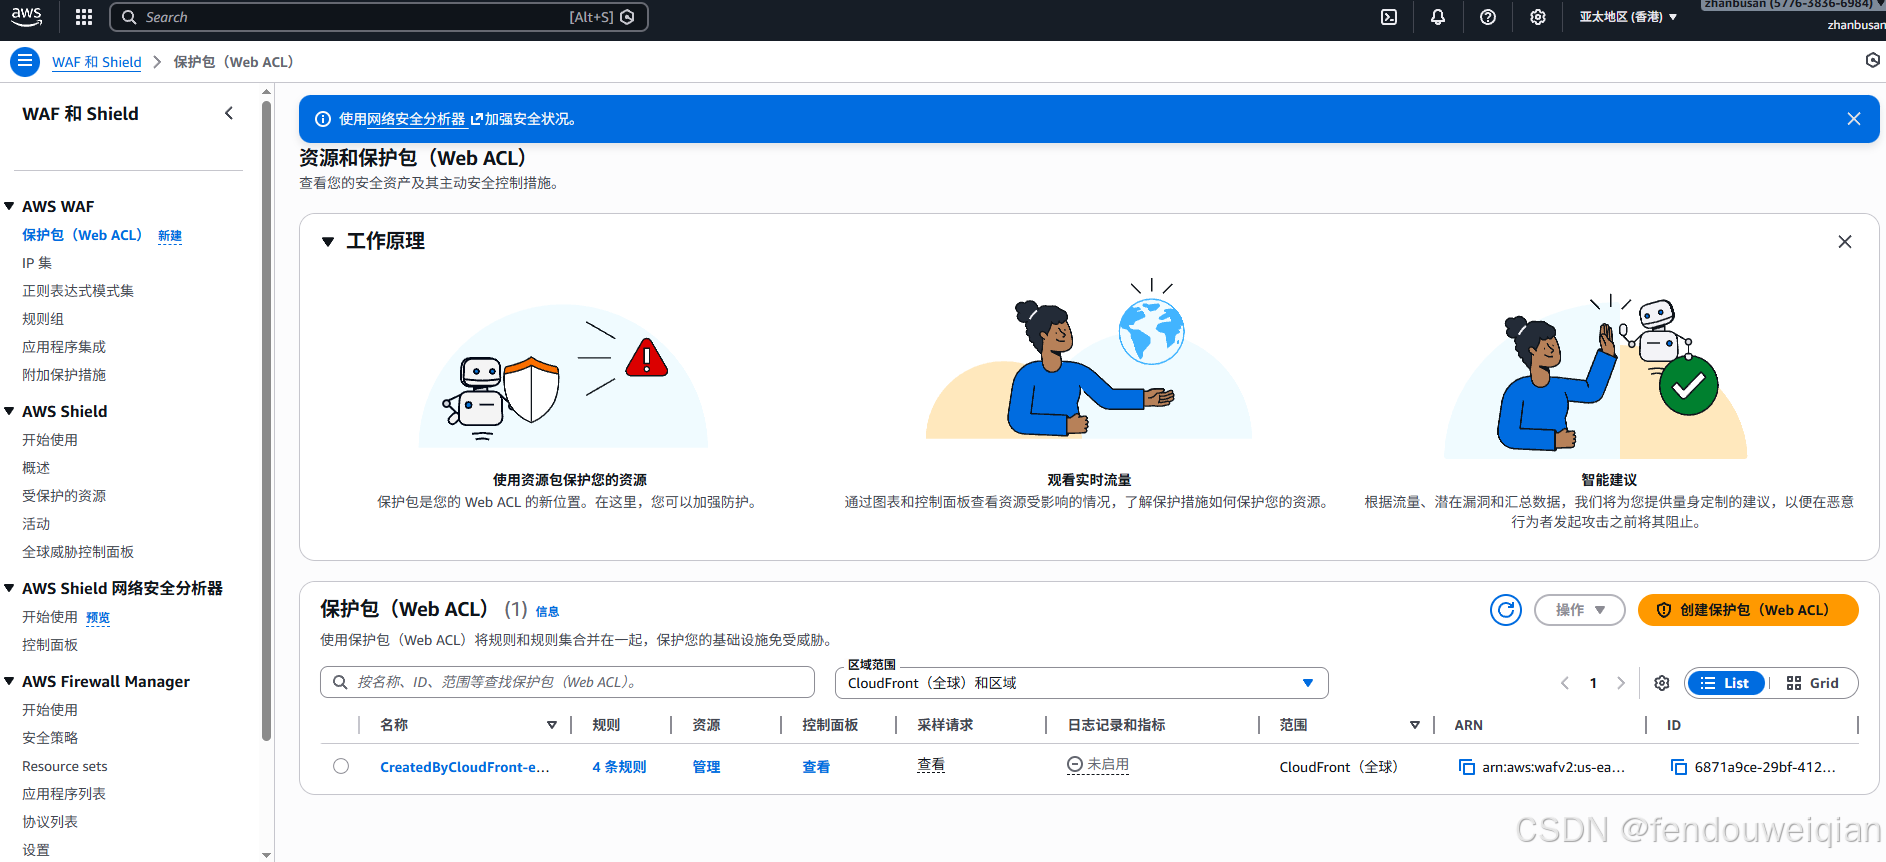Open 正则表达式模式集 in sidebar

pos(78,291)
